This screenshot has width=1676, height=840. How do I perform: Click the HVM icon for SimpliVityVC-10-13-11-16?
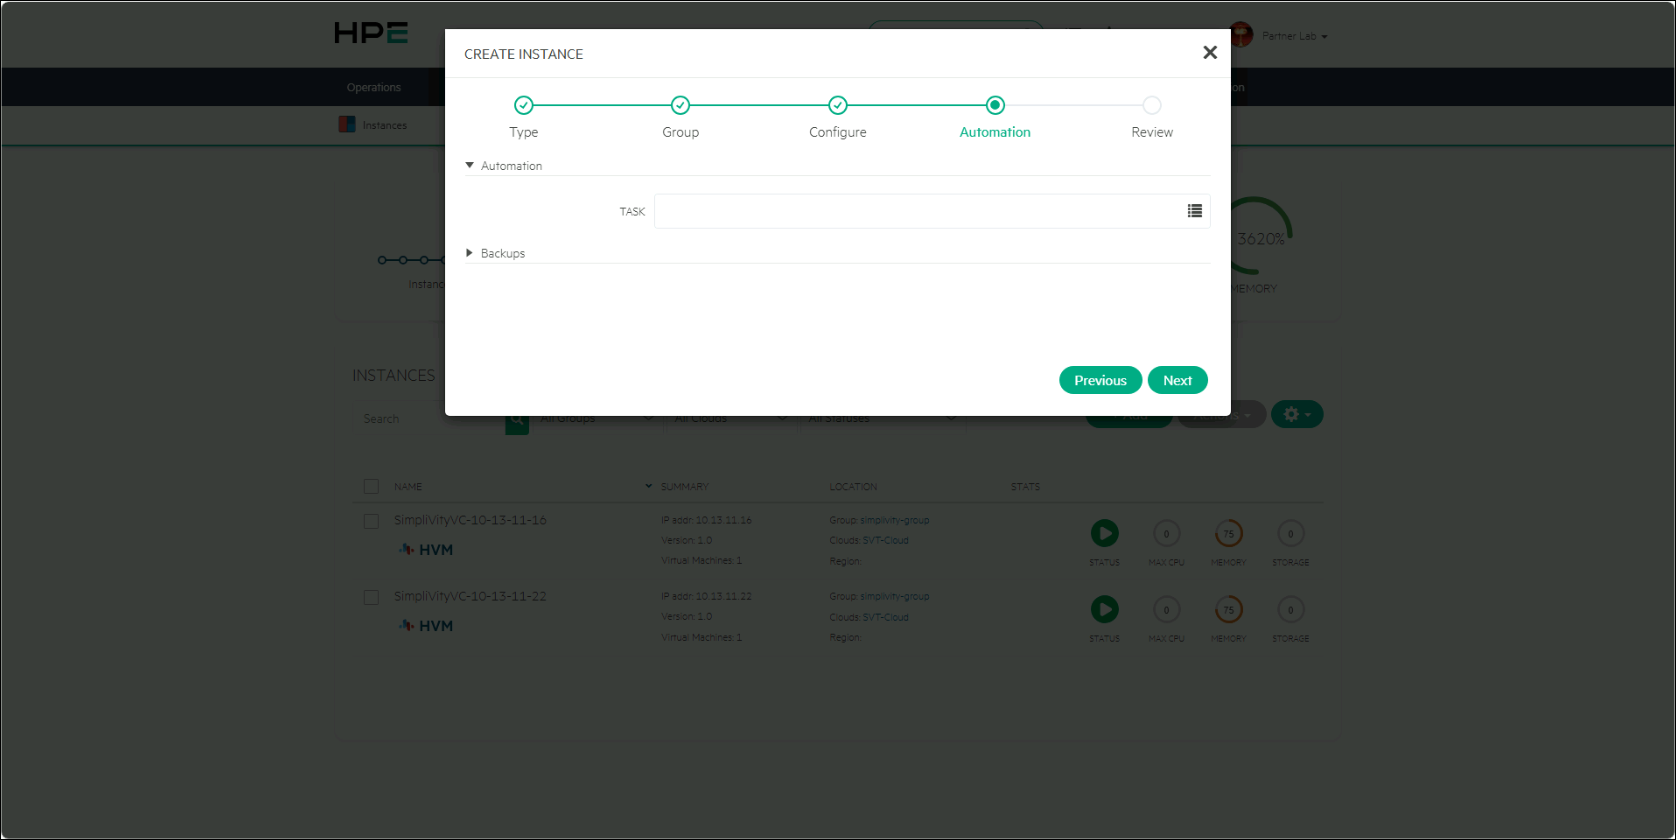(x=426, y=550)
